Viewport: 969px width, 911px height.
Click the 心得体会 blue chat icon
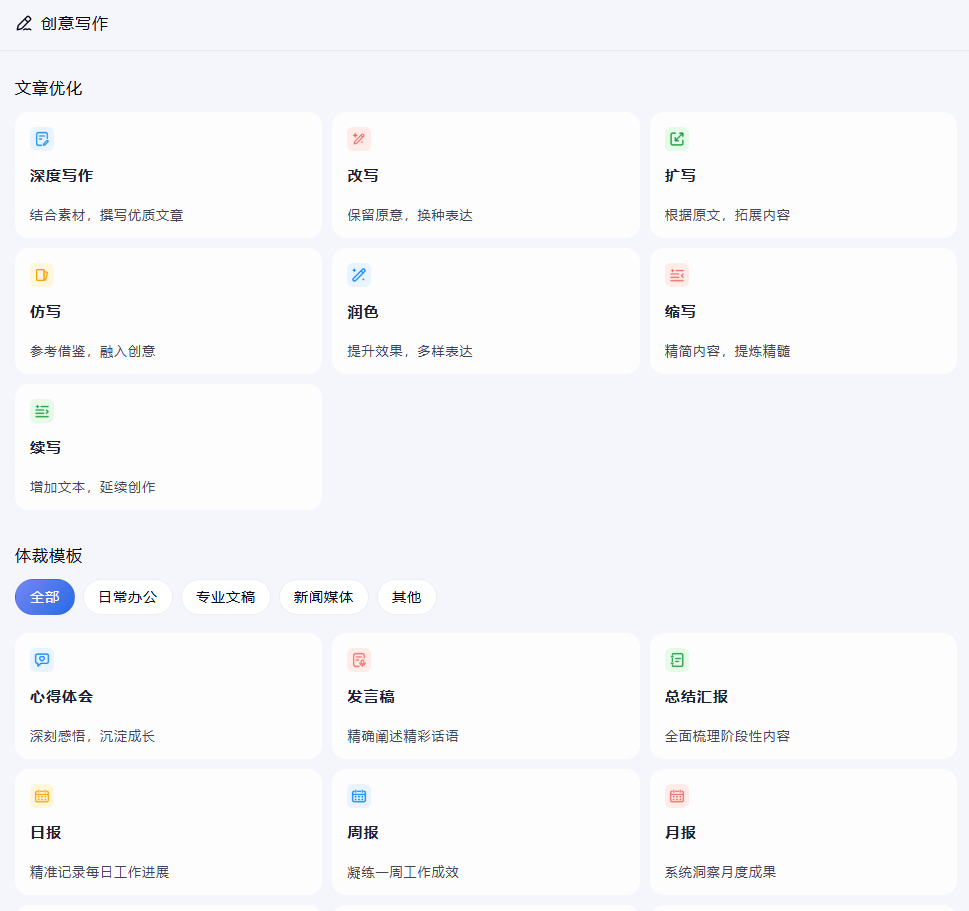click(x=42, y=660)
